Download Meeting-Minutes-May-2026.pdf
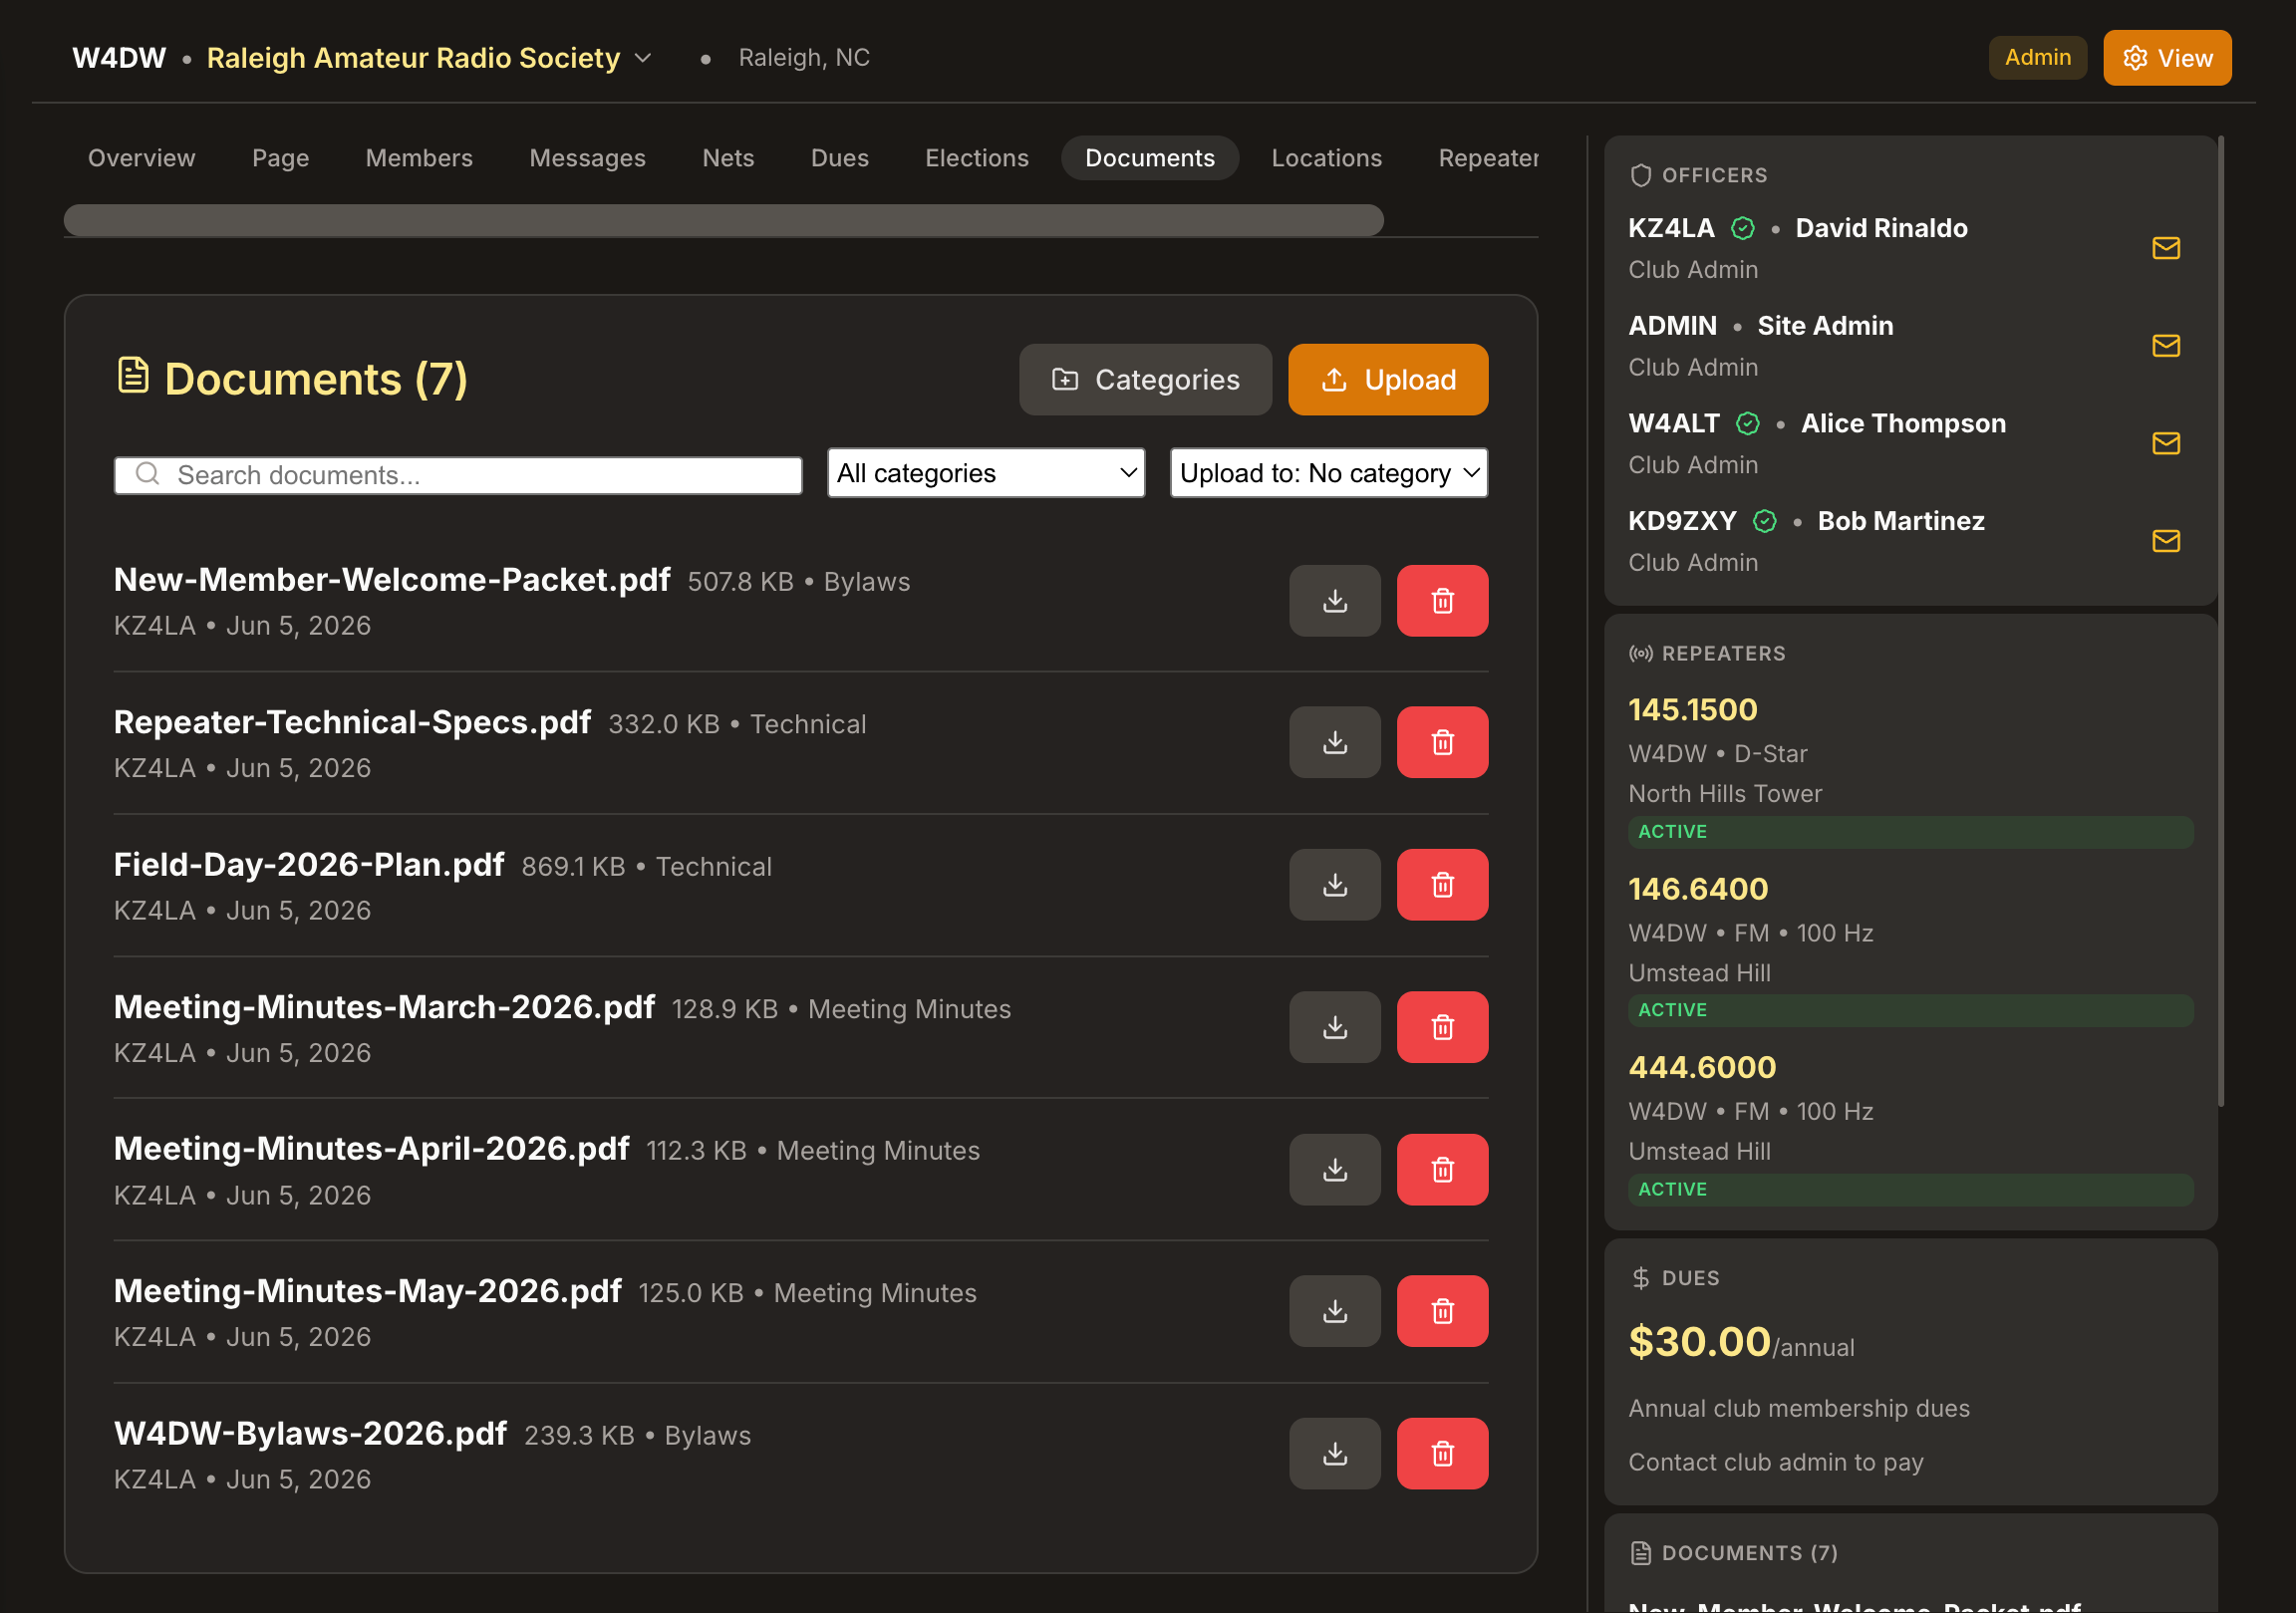Viewport: 2296px width, 1613px height. [1334, 1311]
